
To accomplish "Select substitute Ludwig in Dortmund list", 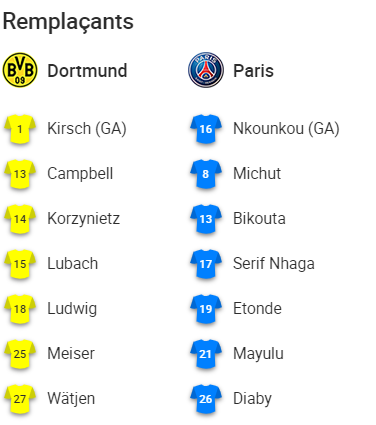I will pos(72,309).
